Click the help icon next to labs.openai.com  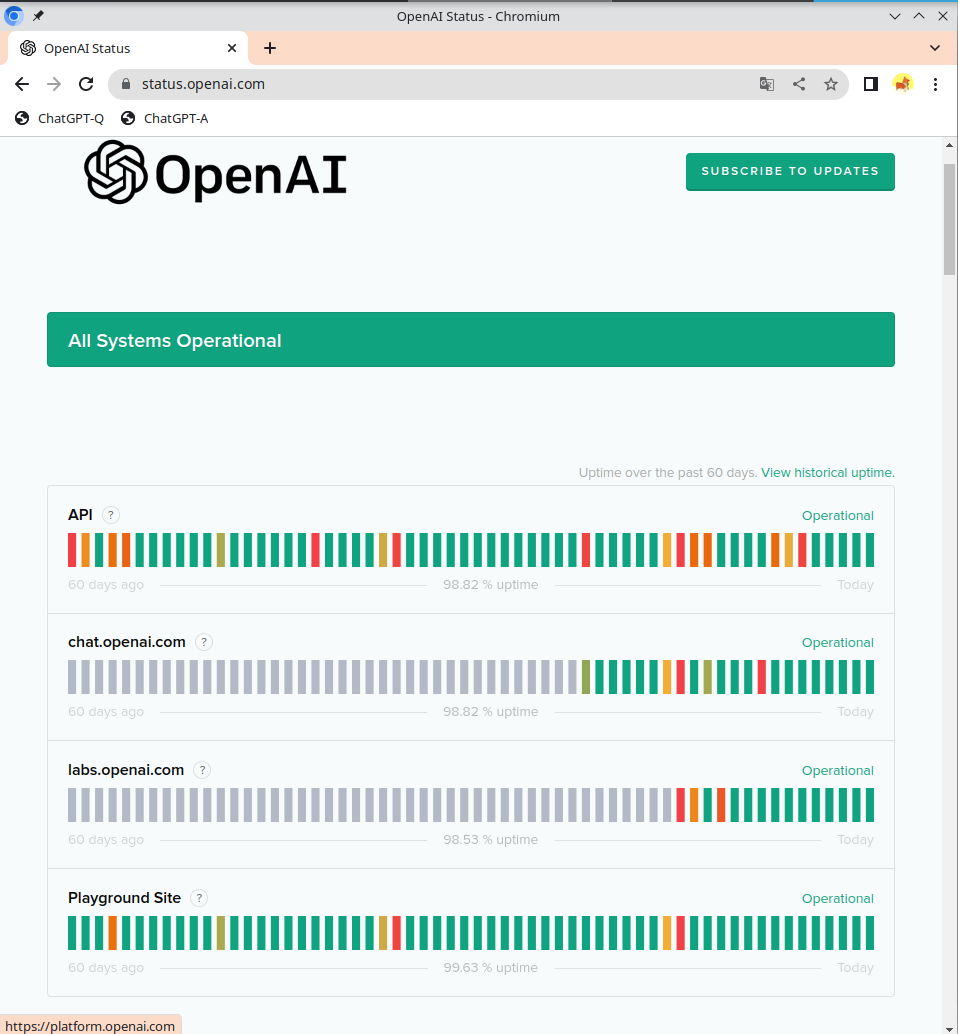[x=202, y=770]
